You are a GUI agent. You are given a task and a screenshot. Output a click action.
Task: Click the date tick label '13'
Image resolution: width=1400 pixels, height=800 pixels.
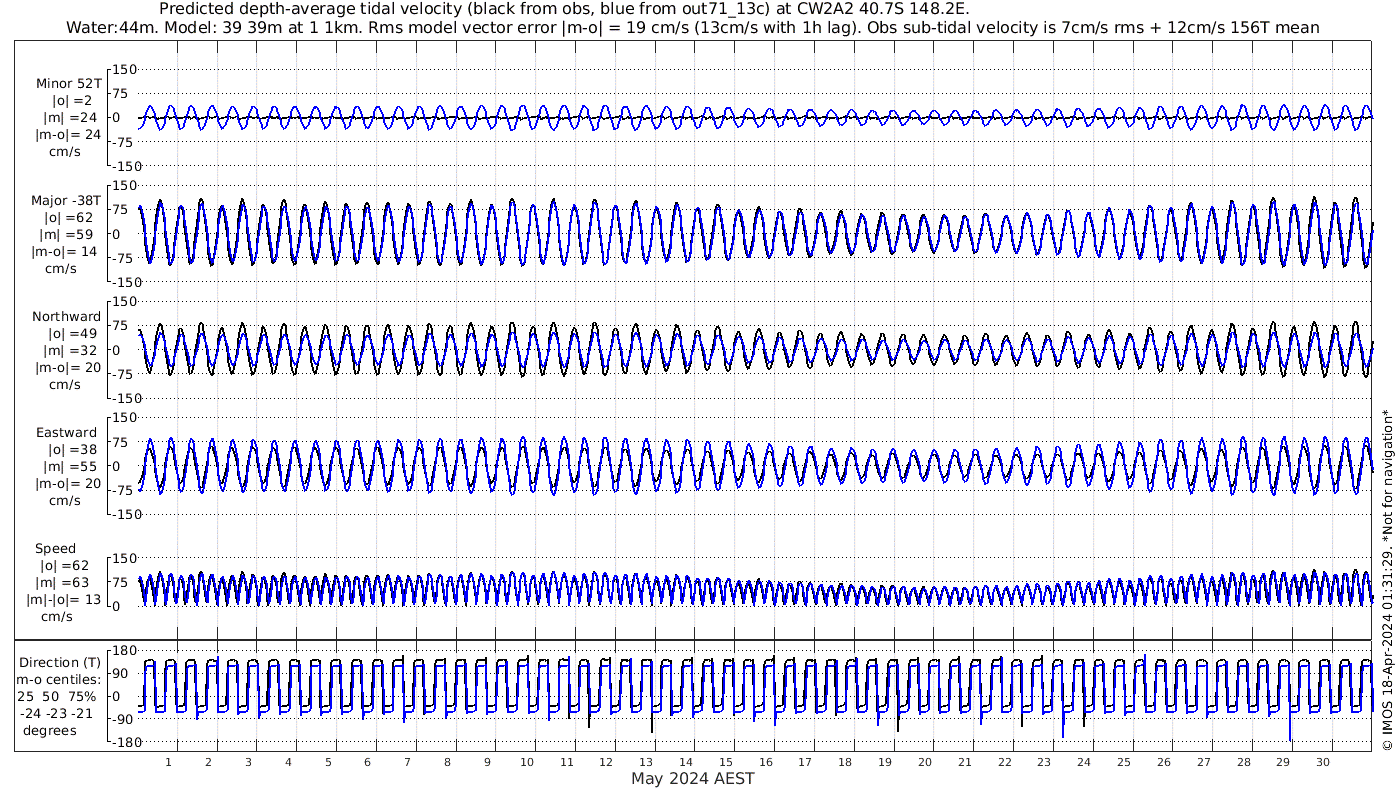(x=646, y=762)
